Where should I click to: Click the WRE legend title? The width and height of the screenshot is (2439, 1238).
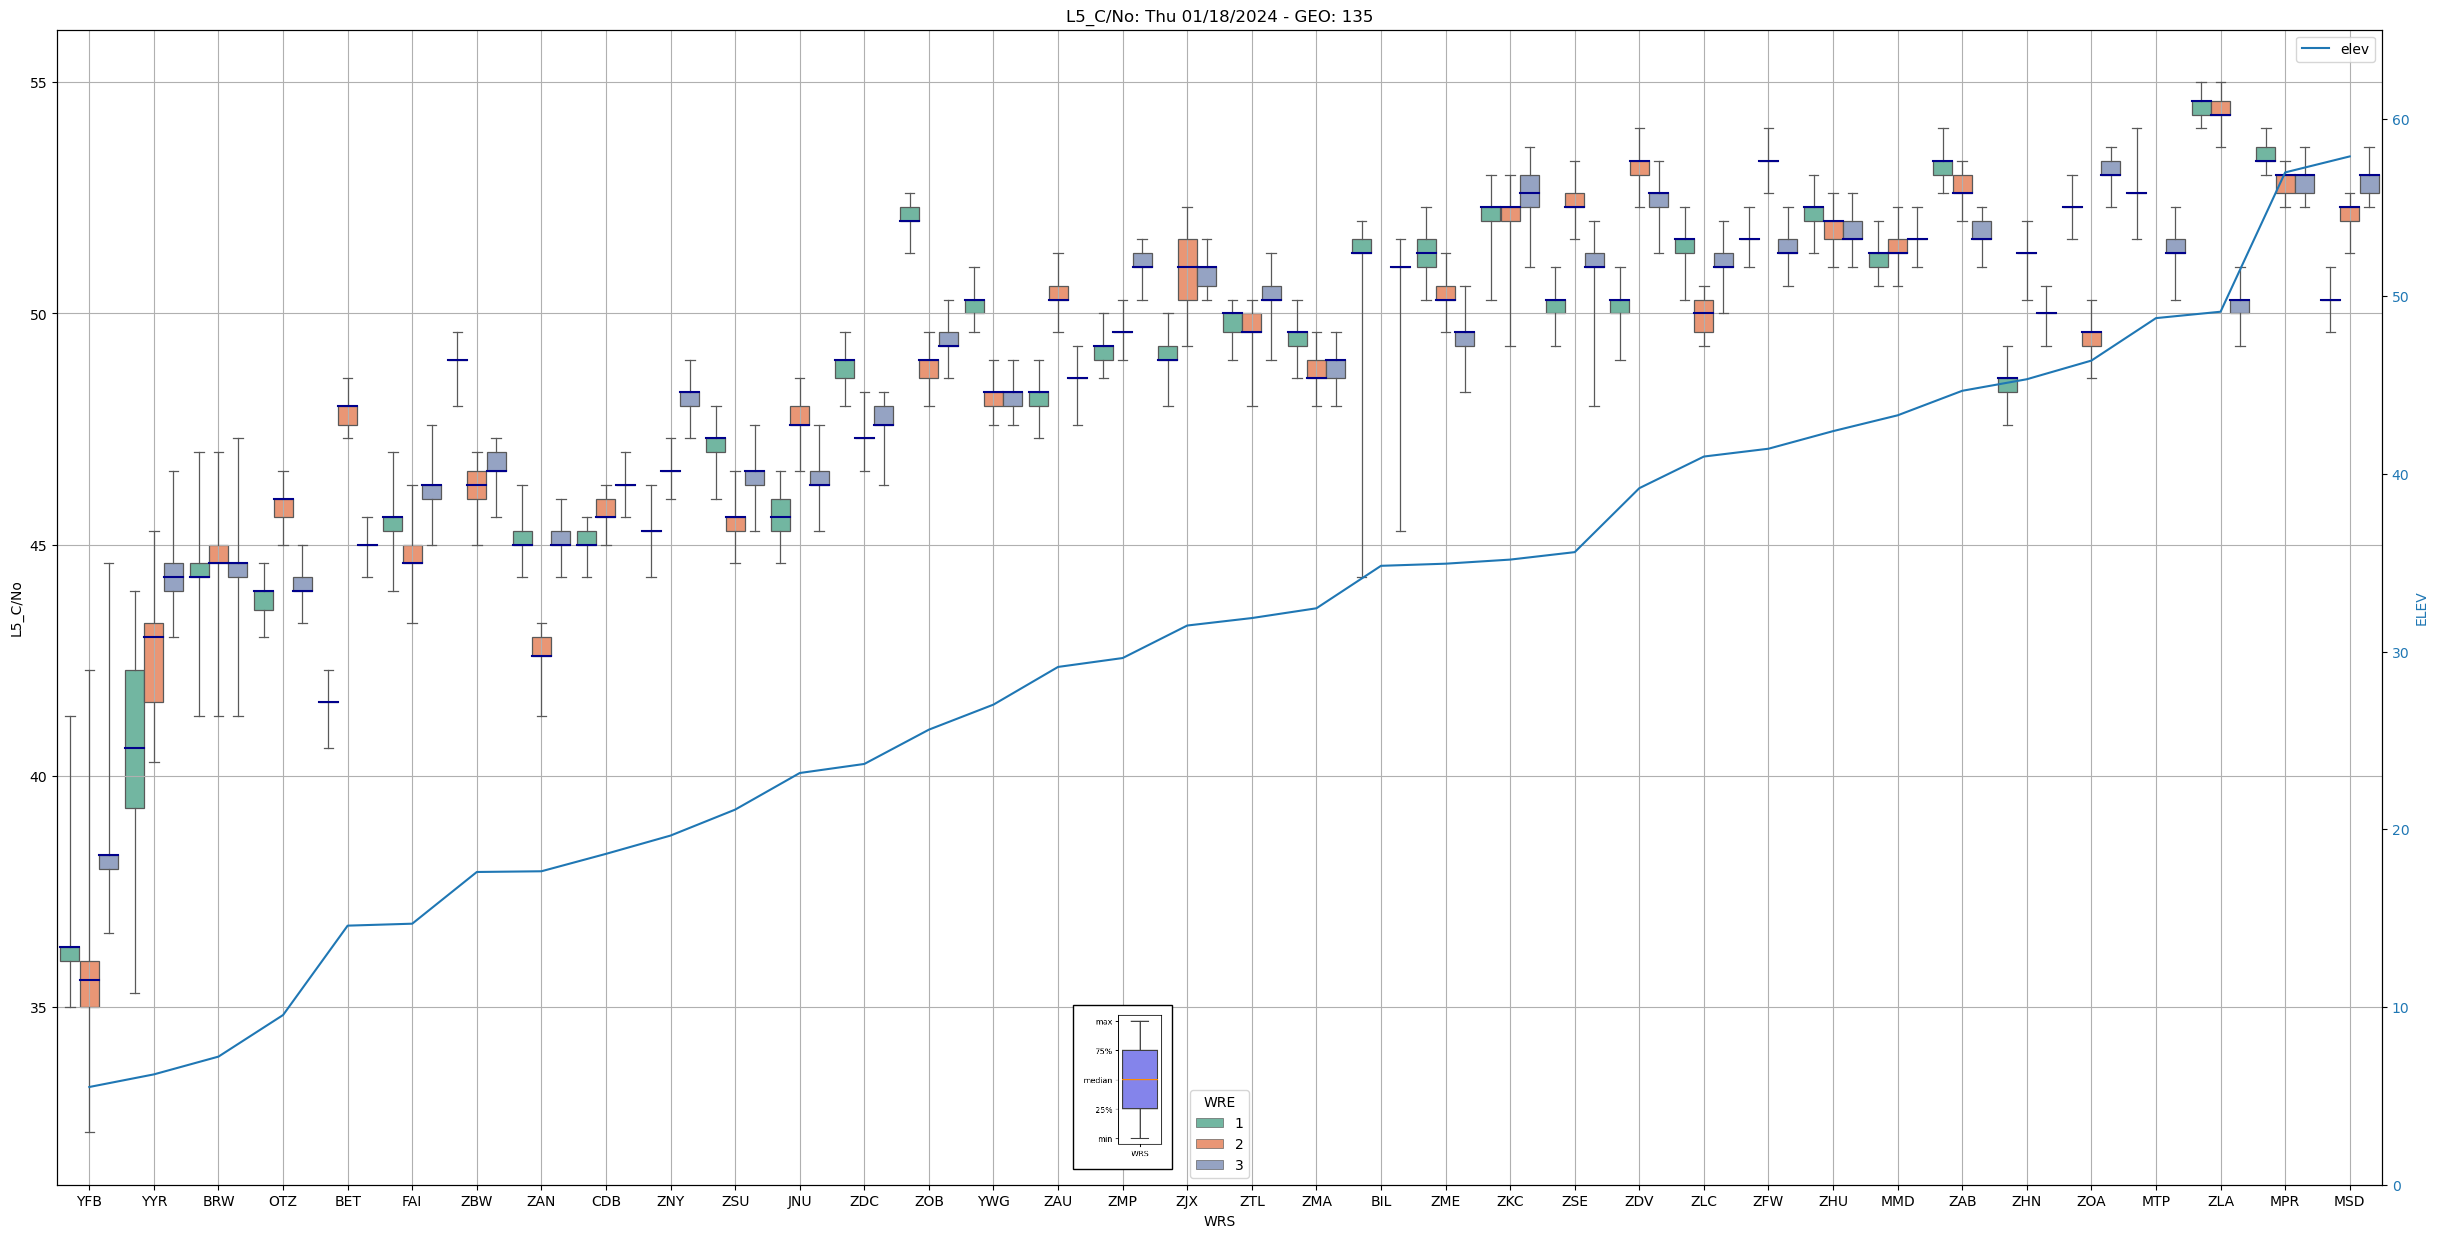click(1218, 1102)
